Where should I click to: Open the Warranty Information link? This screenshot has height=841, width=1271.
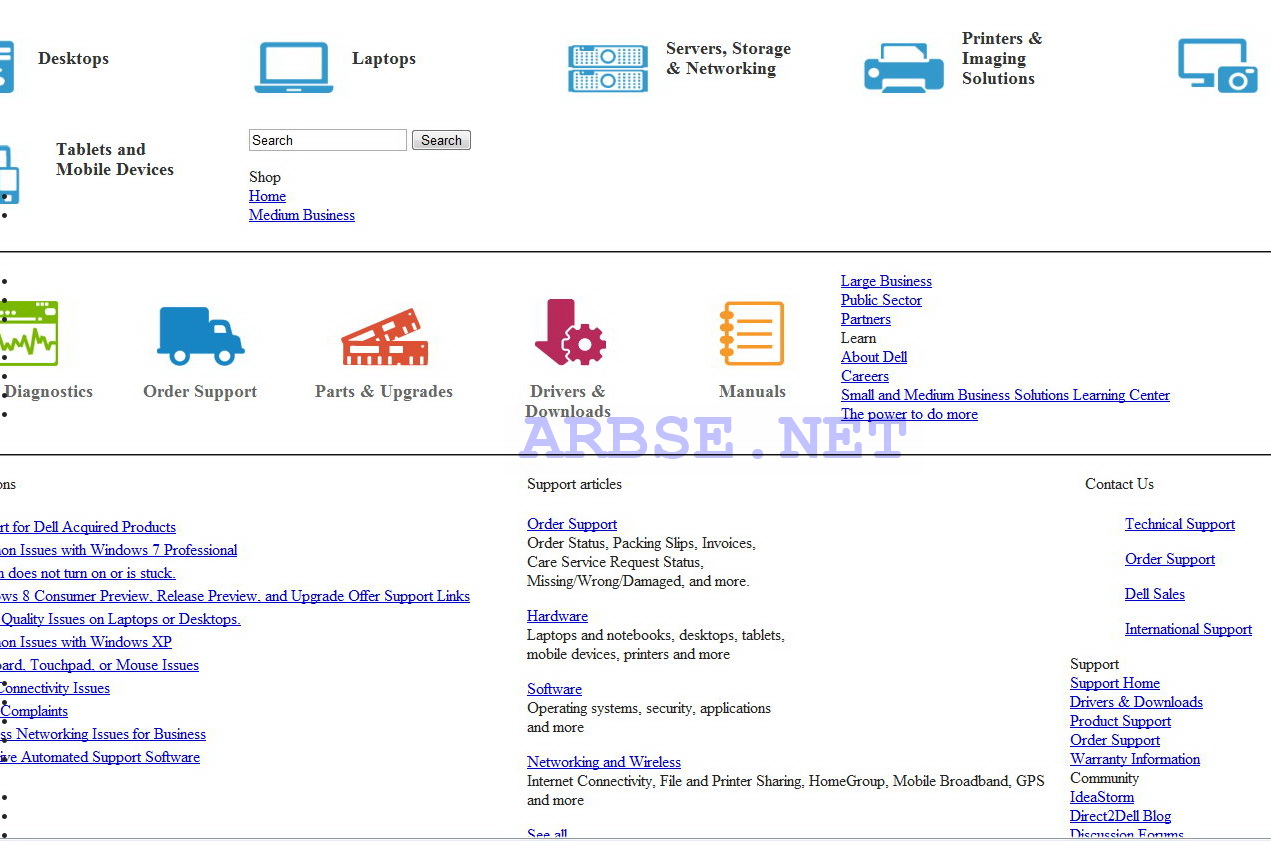click(1135, 759)
